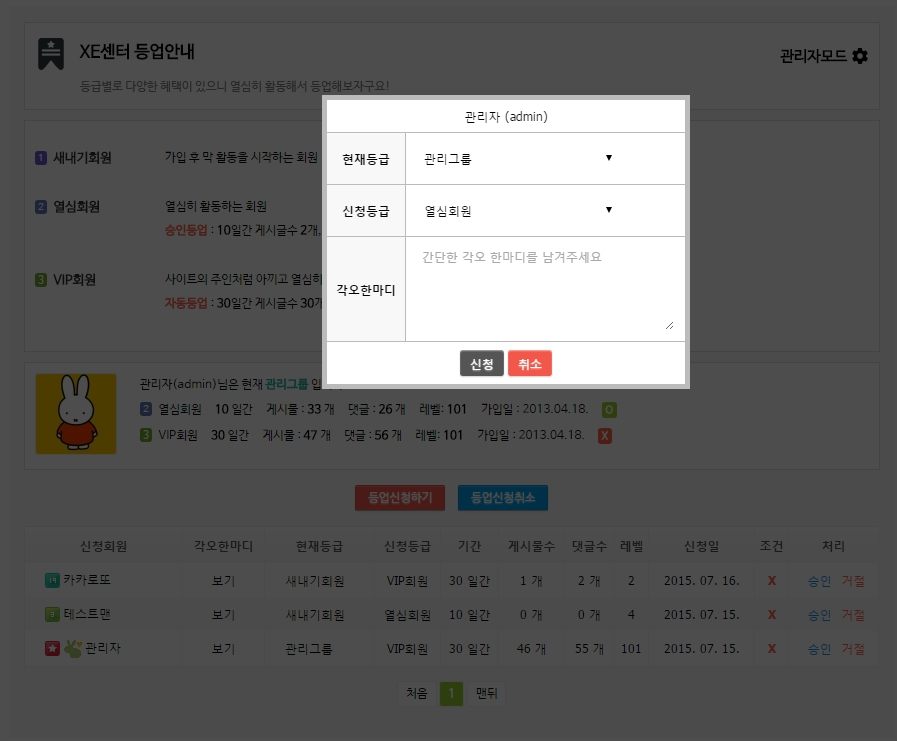The image size is (897, 741).
Task: Approve 테스트맨 request with 승인
Action: [819, 615]
